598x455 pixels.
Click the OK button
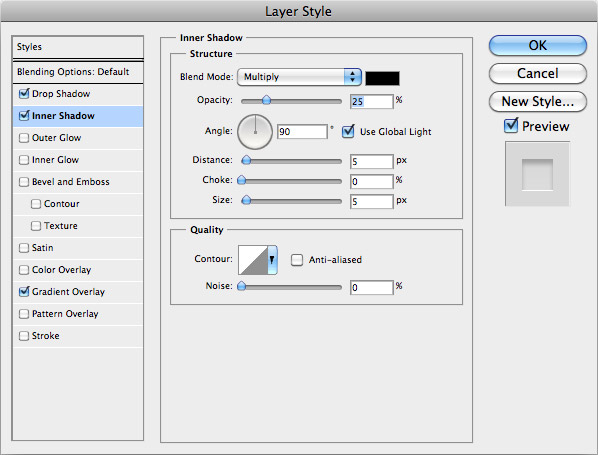[537, 45]
